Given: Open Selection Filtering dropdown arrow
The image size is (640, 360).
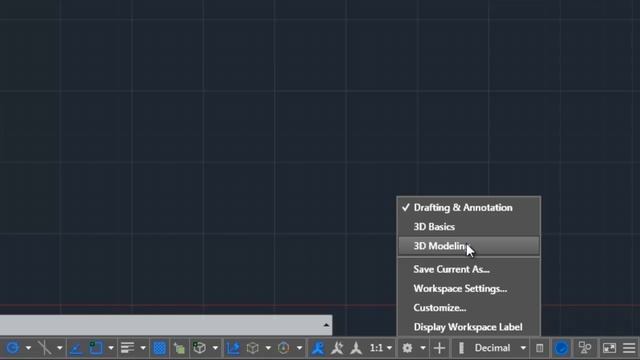Looking at the screenshot, I should coord(268,348).
